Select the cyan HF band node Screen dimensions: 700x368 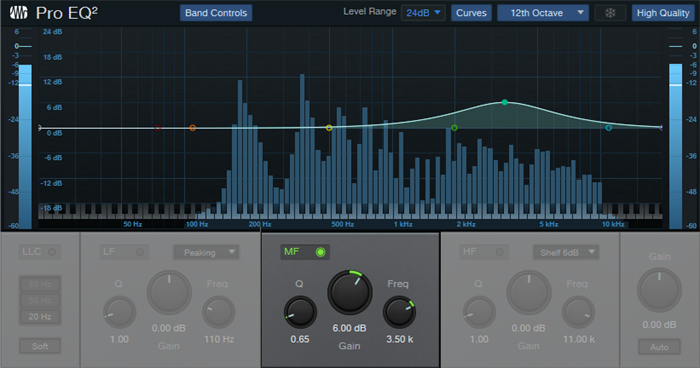(x=608, y=128)
